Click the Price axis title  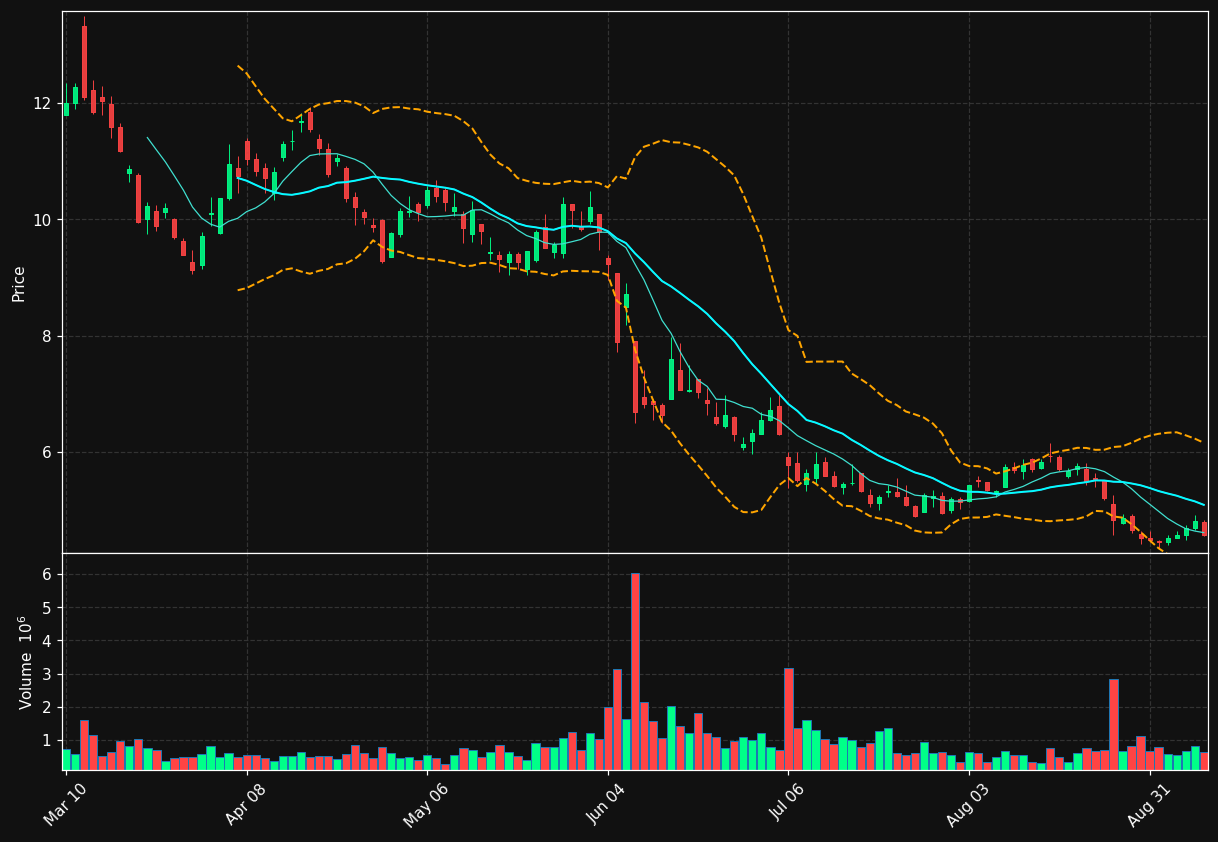click(x=19, y=283)
